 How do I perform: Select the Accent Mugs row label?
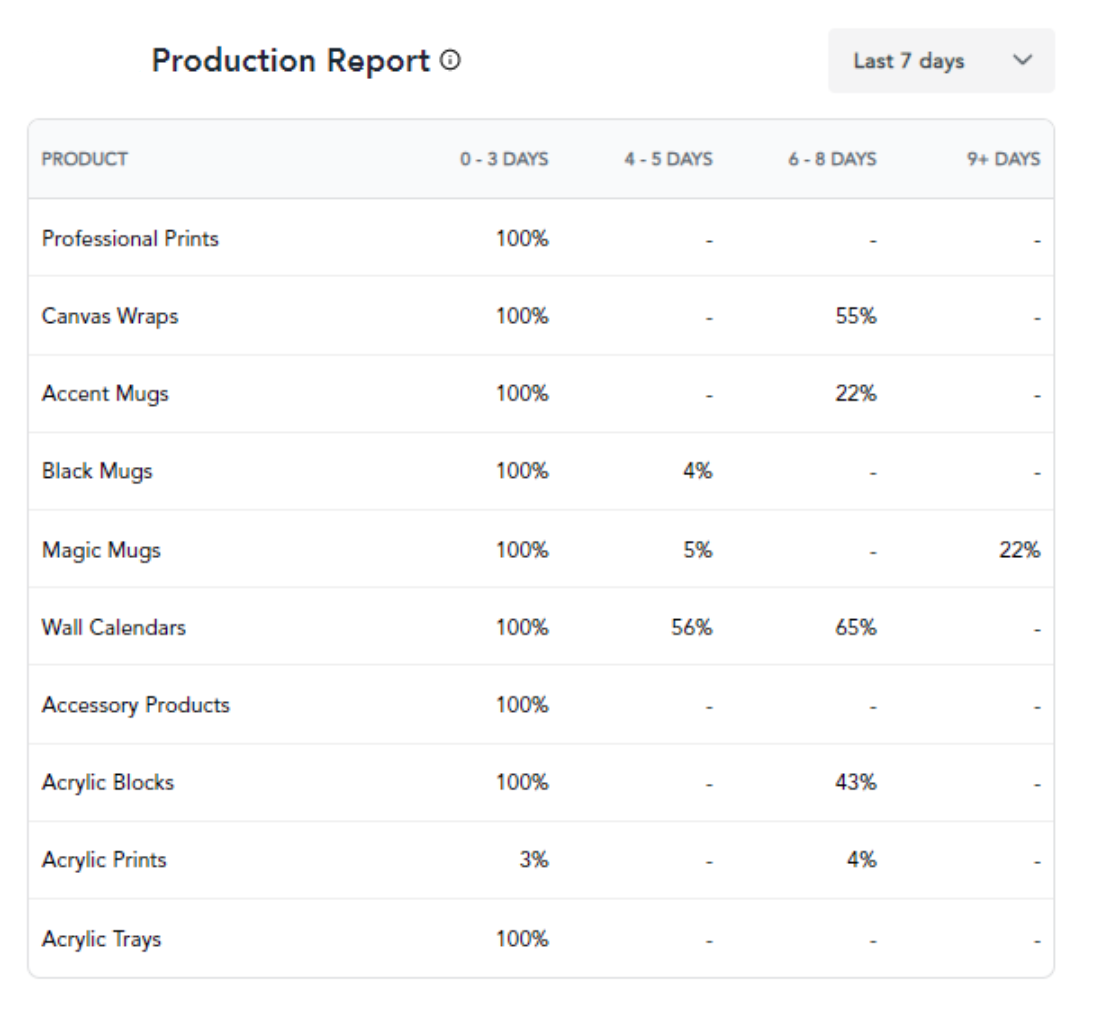(105, 394)
